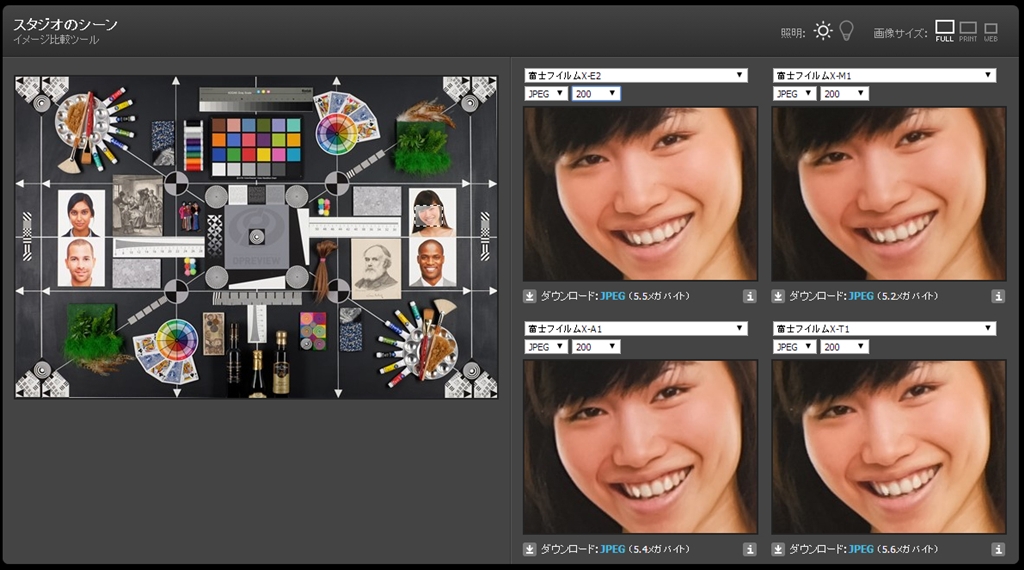Screen dimensions: 1024x570
Task: Click the DPREVIEW gray card in scene center
Action: pos(257,236)
